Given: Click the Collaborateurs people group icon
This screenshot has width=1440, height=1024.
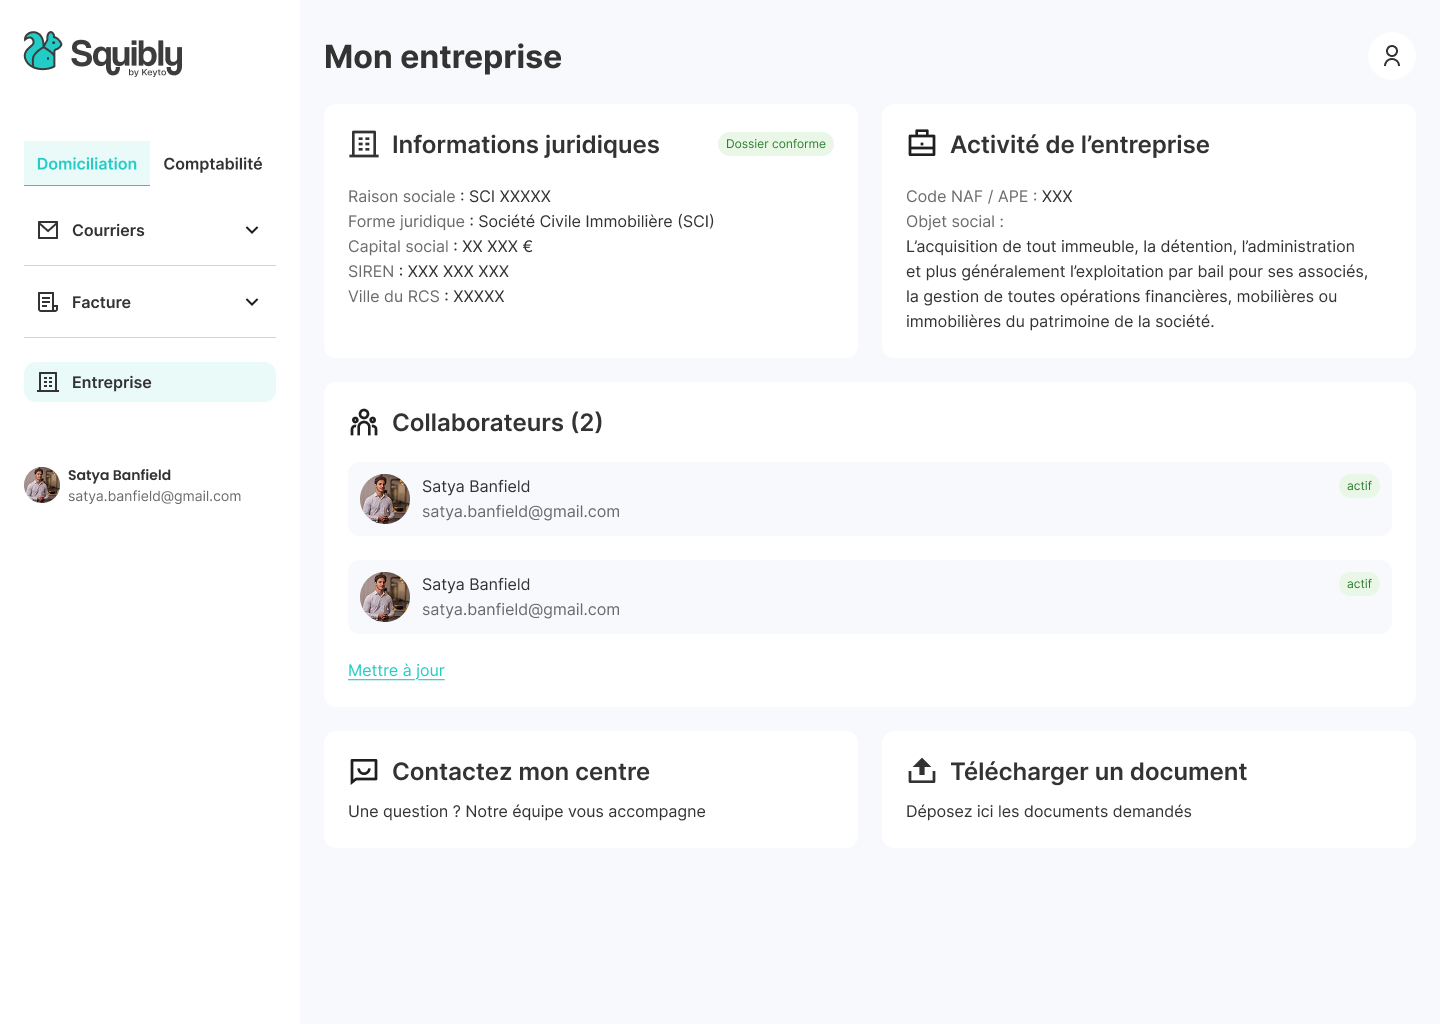Looking at the screenshot, I should tap(364, 422).
